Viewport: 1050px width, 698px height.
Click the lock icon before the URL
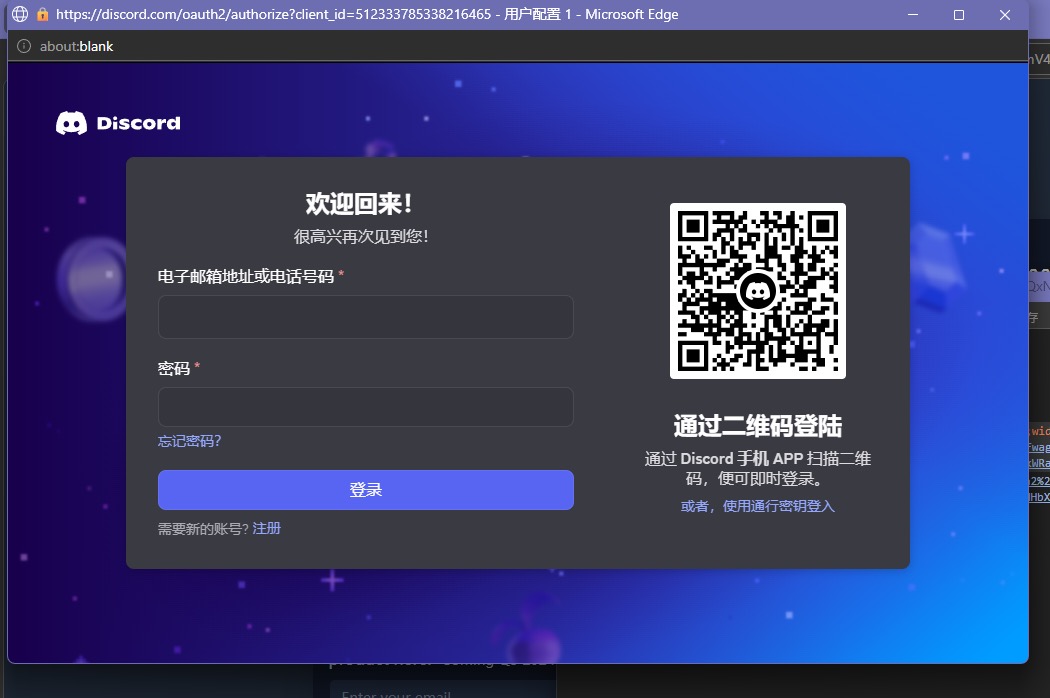click(x=42, y=15)
